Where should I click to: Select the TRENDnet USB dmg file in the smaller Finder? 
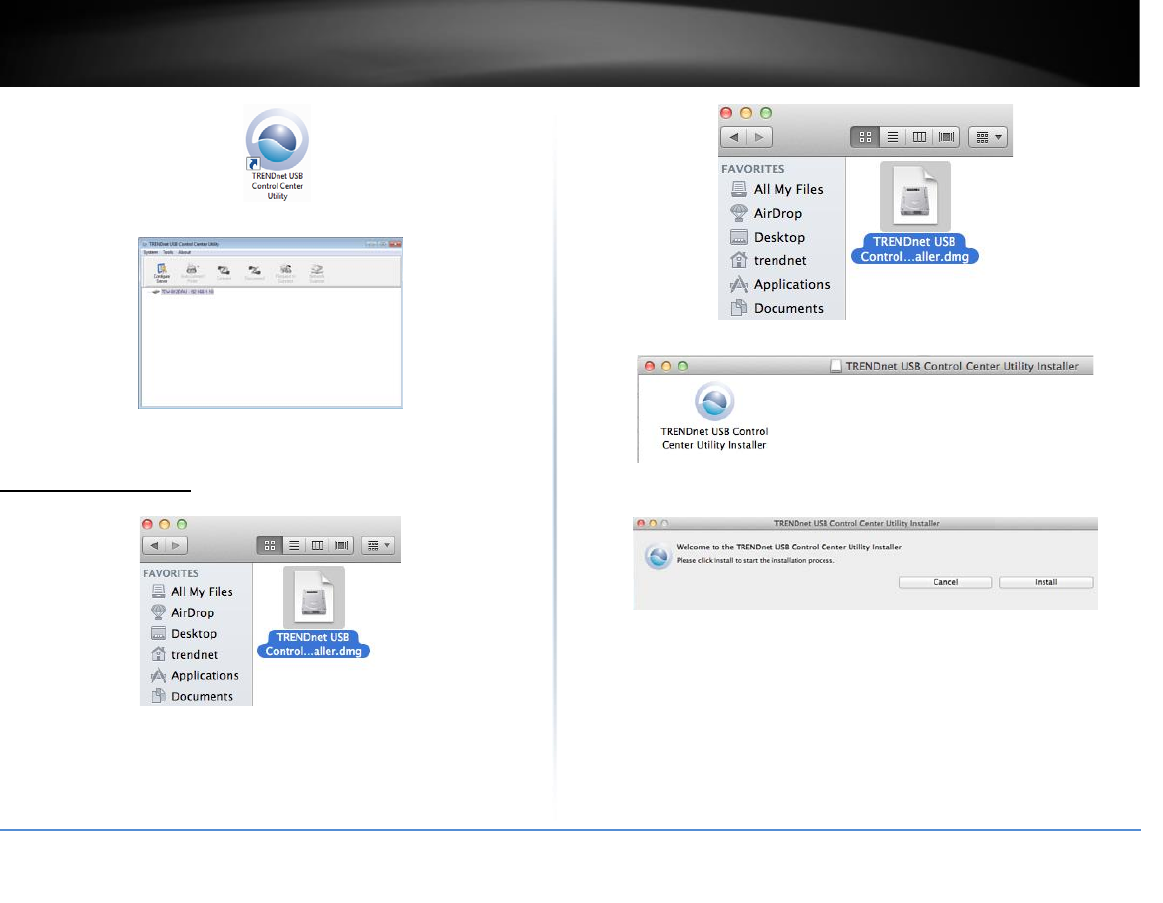click(313, 612)
